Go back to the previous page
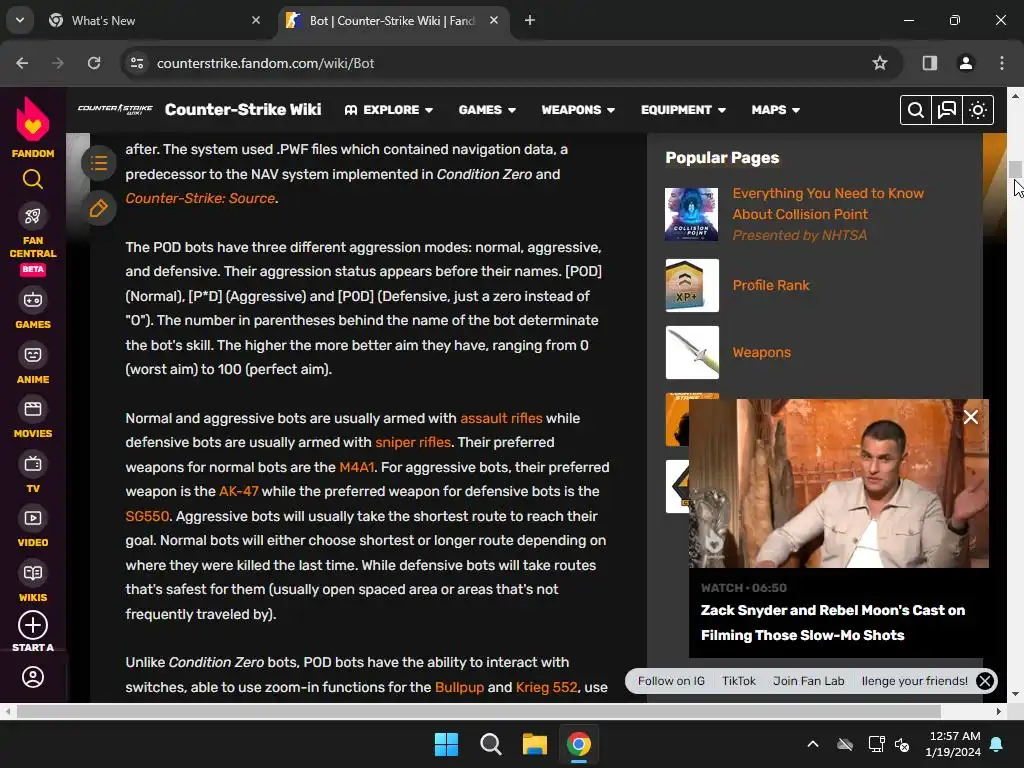1024x768 pixels. tap(22, 63)
